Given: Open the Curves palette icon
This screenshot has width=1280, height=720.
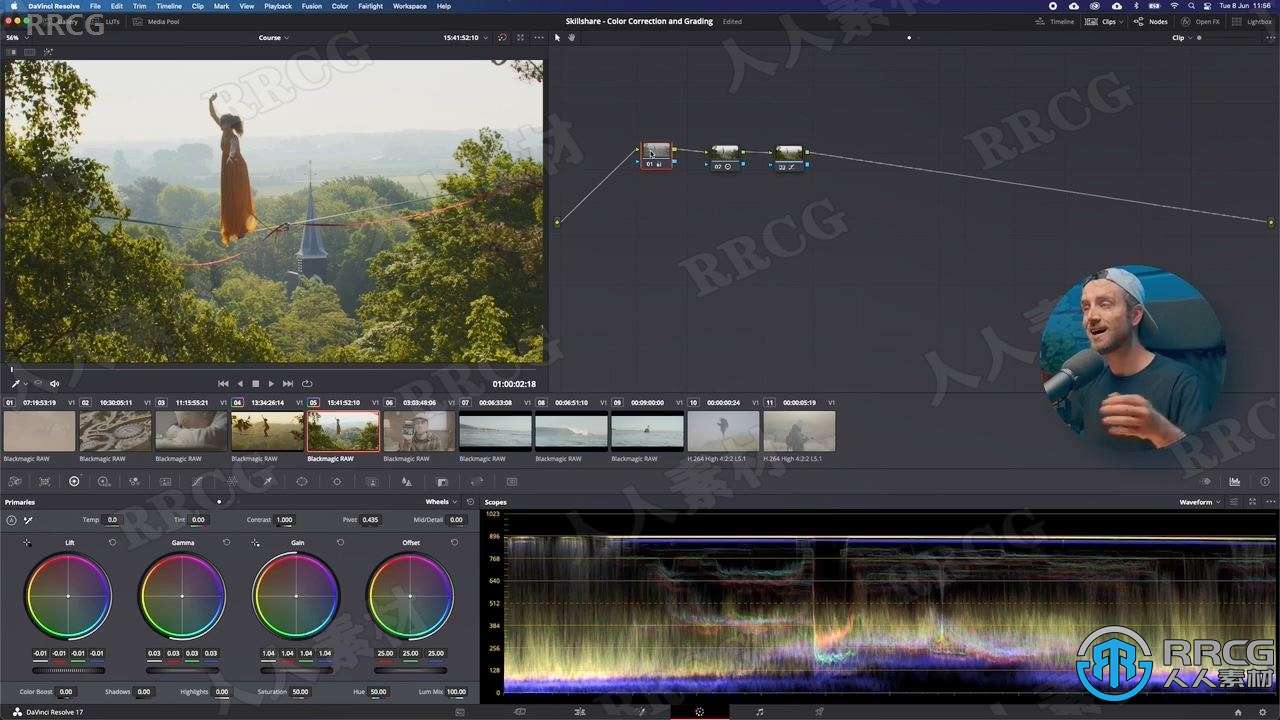Looking at the screenshot, I should pos(197,481).
